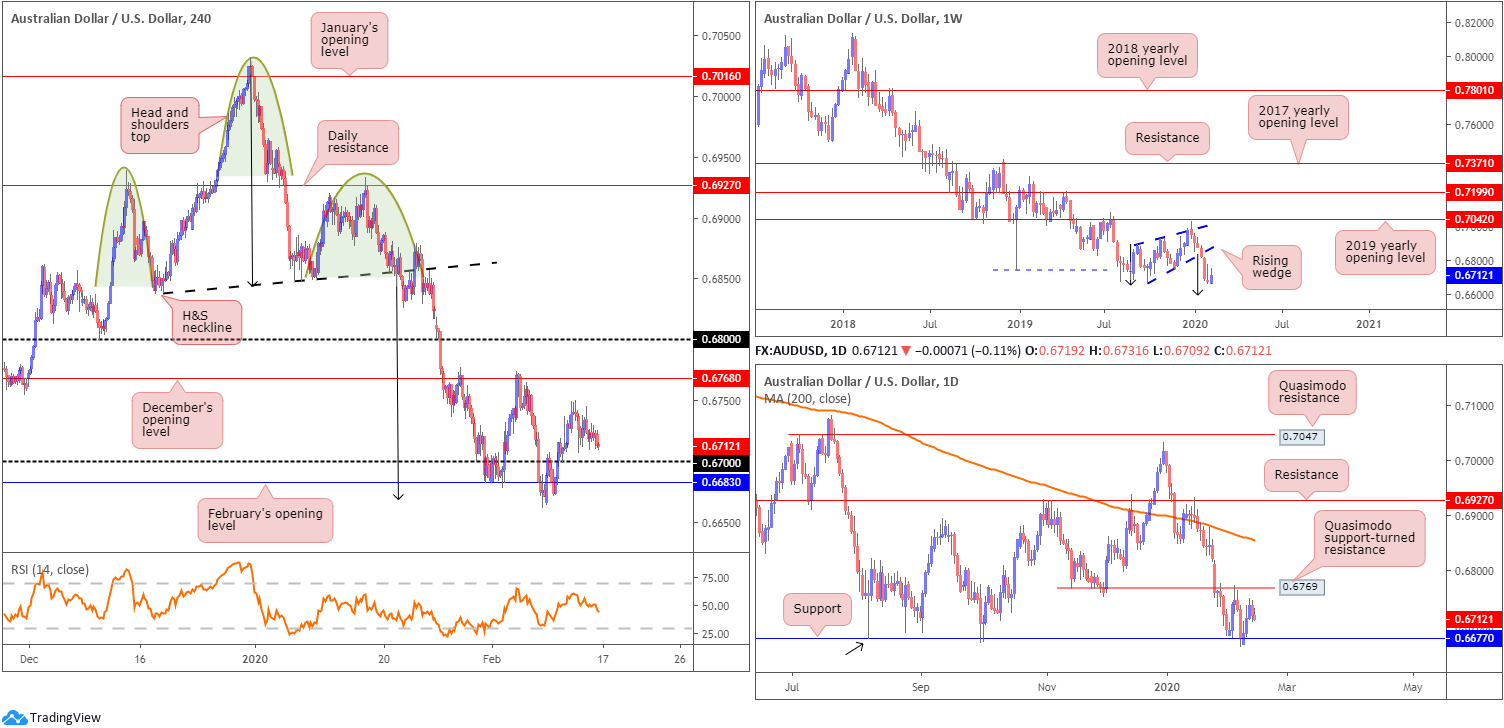
Task: Click the TradingView logo icon
Action: click(x=16, y=717)
